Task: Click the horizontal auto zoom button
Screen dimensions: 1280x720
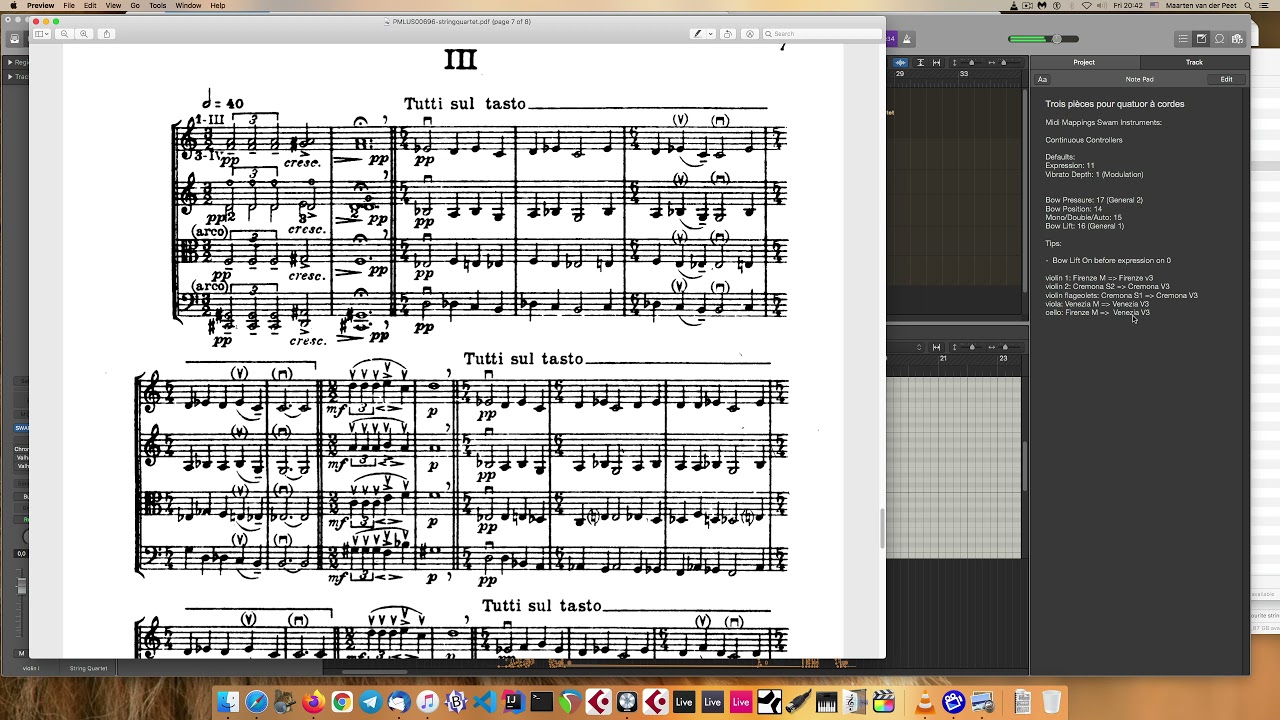Action: click(x=936, y=62)
